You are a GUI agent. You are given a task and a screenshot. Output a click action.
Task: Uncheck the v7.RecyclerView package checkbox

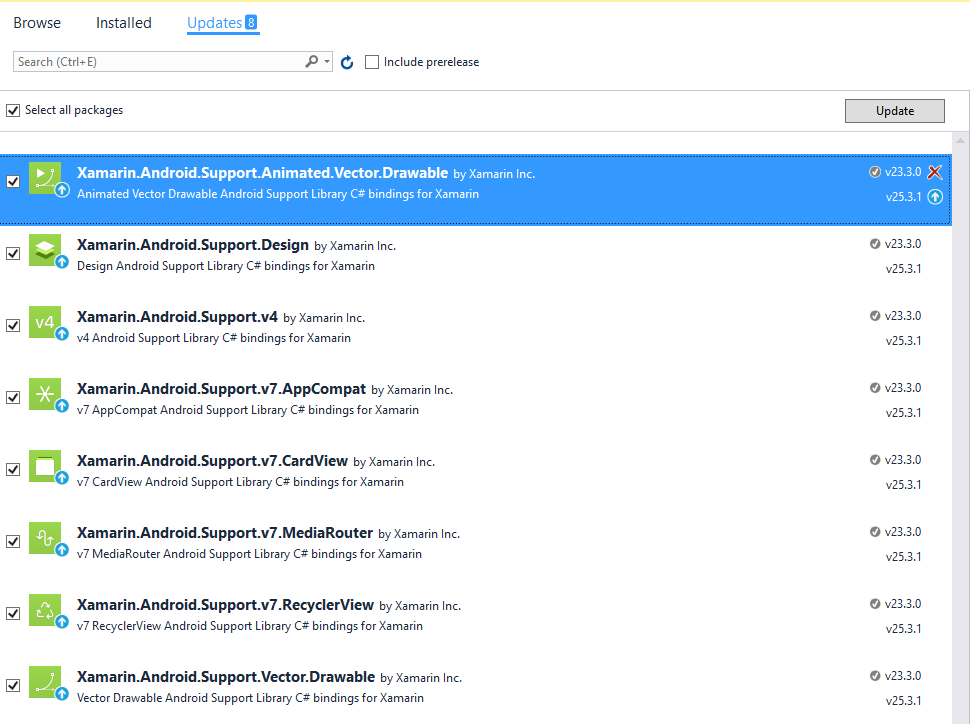point(13,613)
